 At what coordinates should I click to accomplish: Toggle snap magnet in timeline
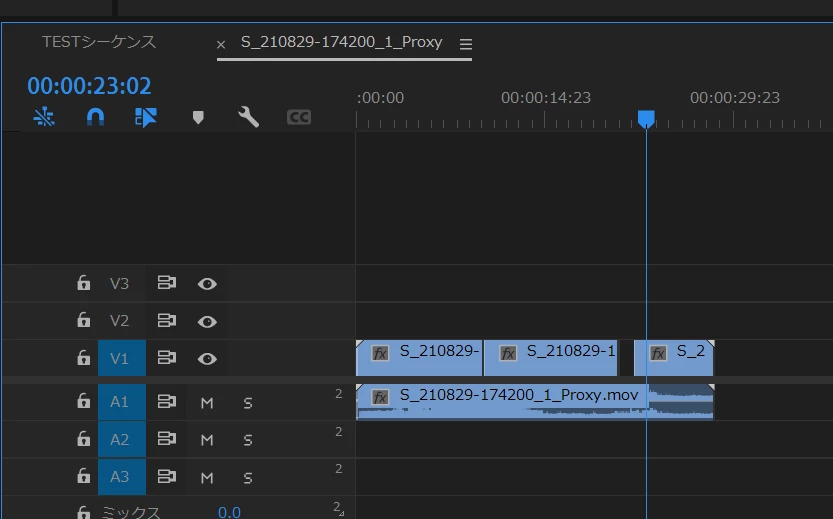click(95, 117)
